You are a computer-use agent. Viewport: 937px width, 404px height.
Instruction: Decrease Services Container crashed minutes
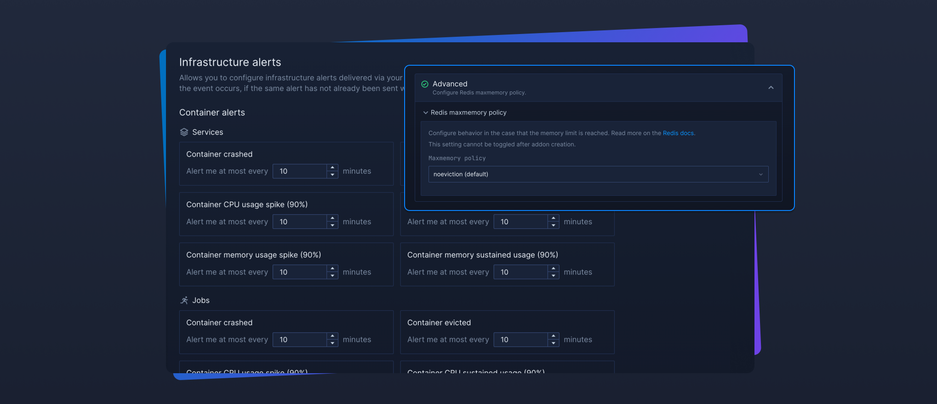point(332,175)
